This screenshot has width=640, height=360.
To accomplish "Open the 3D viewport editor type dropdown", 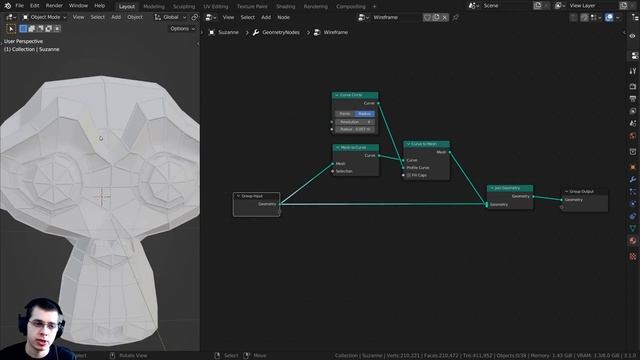I will pos(11,17).
